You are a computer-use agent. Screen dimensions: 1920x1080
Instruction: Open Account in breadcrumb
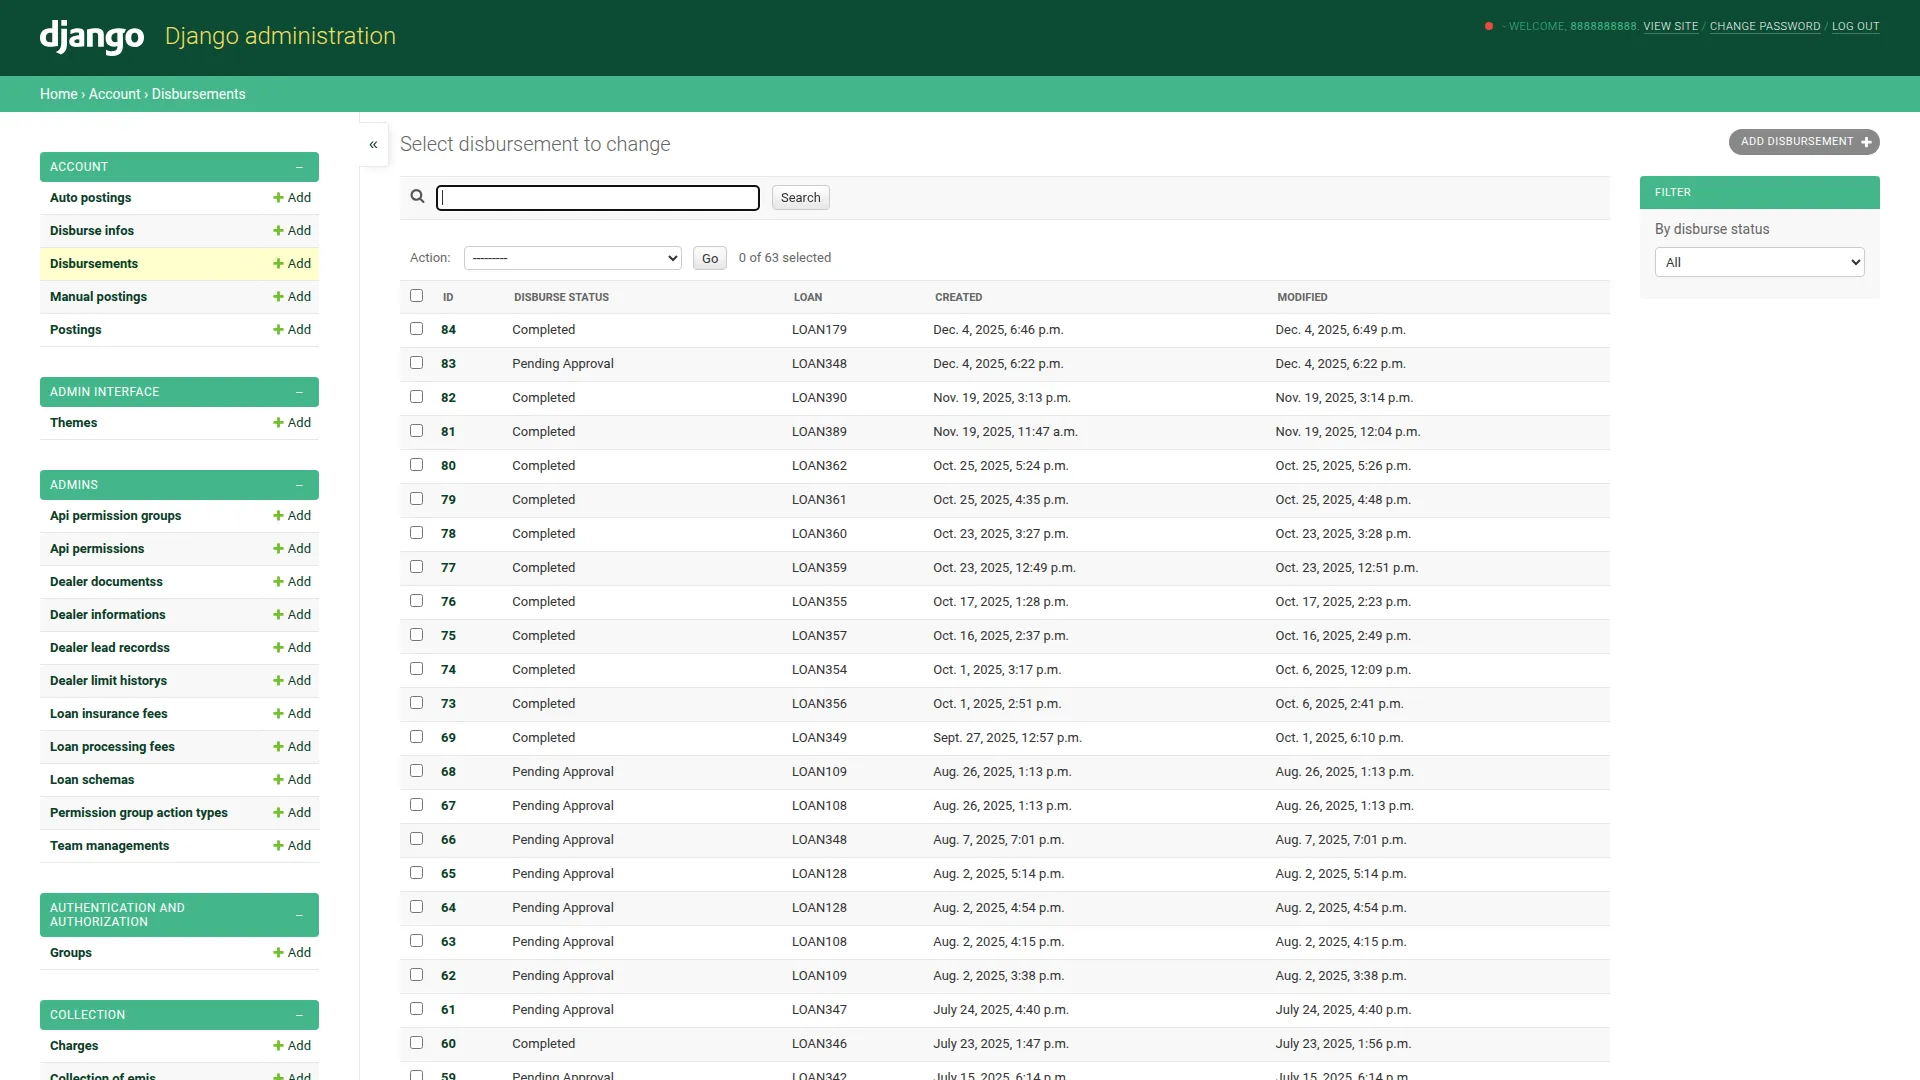(114, 94)
